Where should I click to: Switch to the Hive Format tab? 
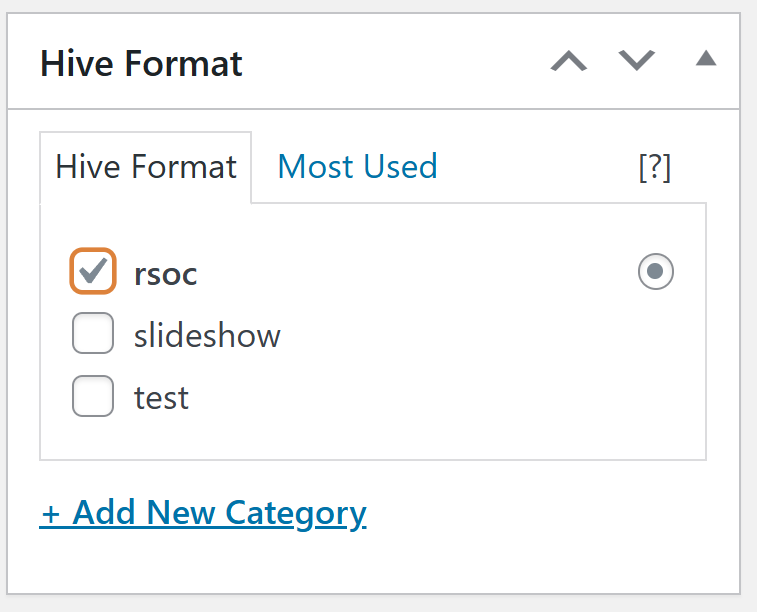[146, 167]
